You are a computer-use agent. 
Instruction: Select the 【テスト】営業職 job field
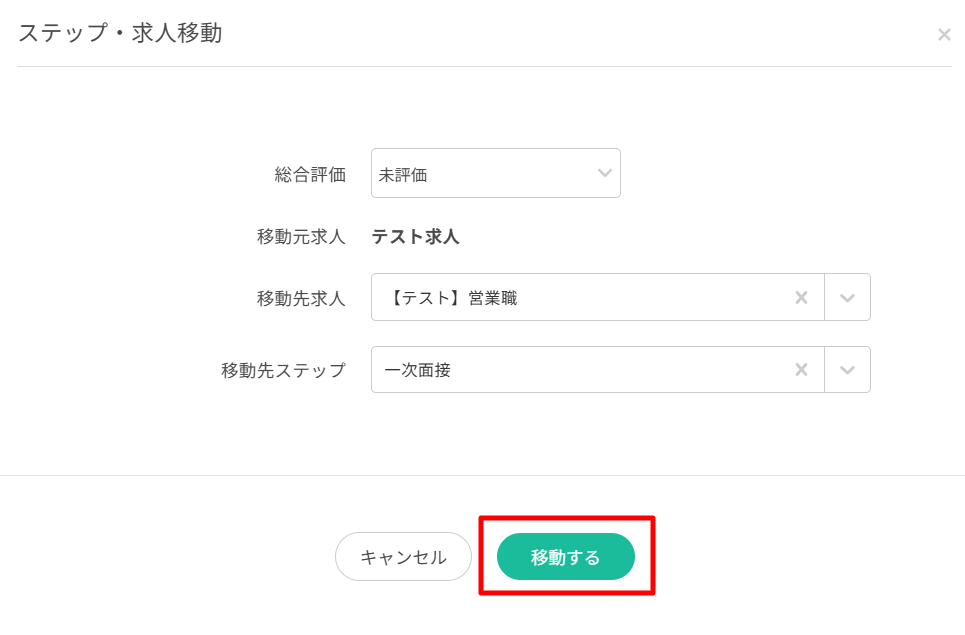[x=580, y=297]
